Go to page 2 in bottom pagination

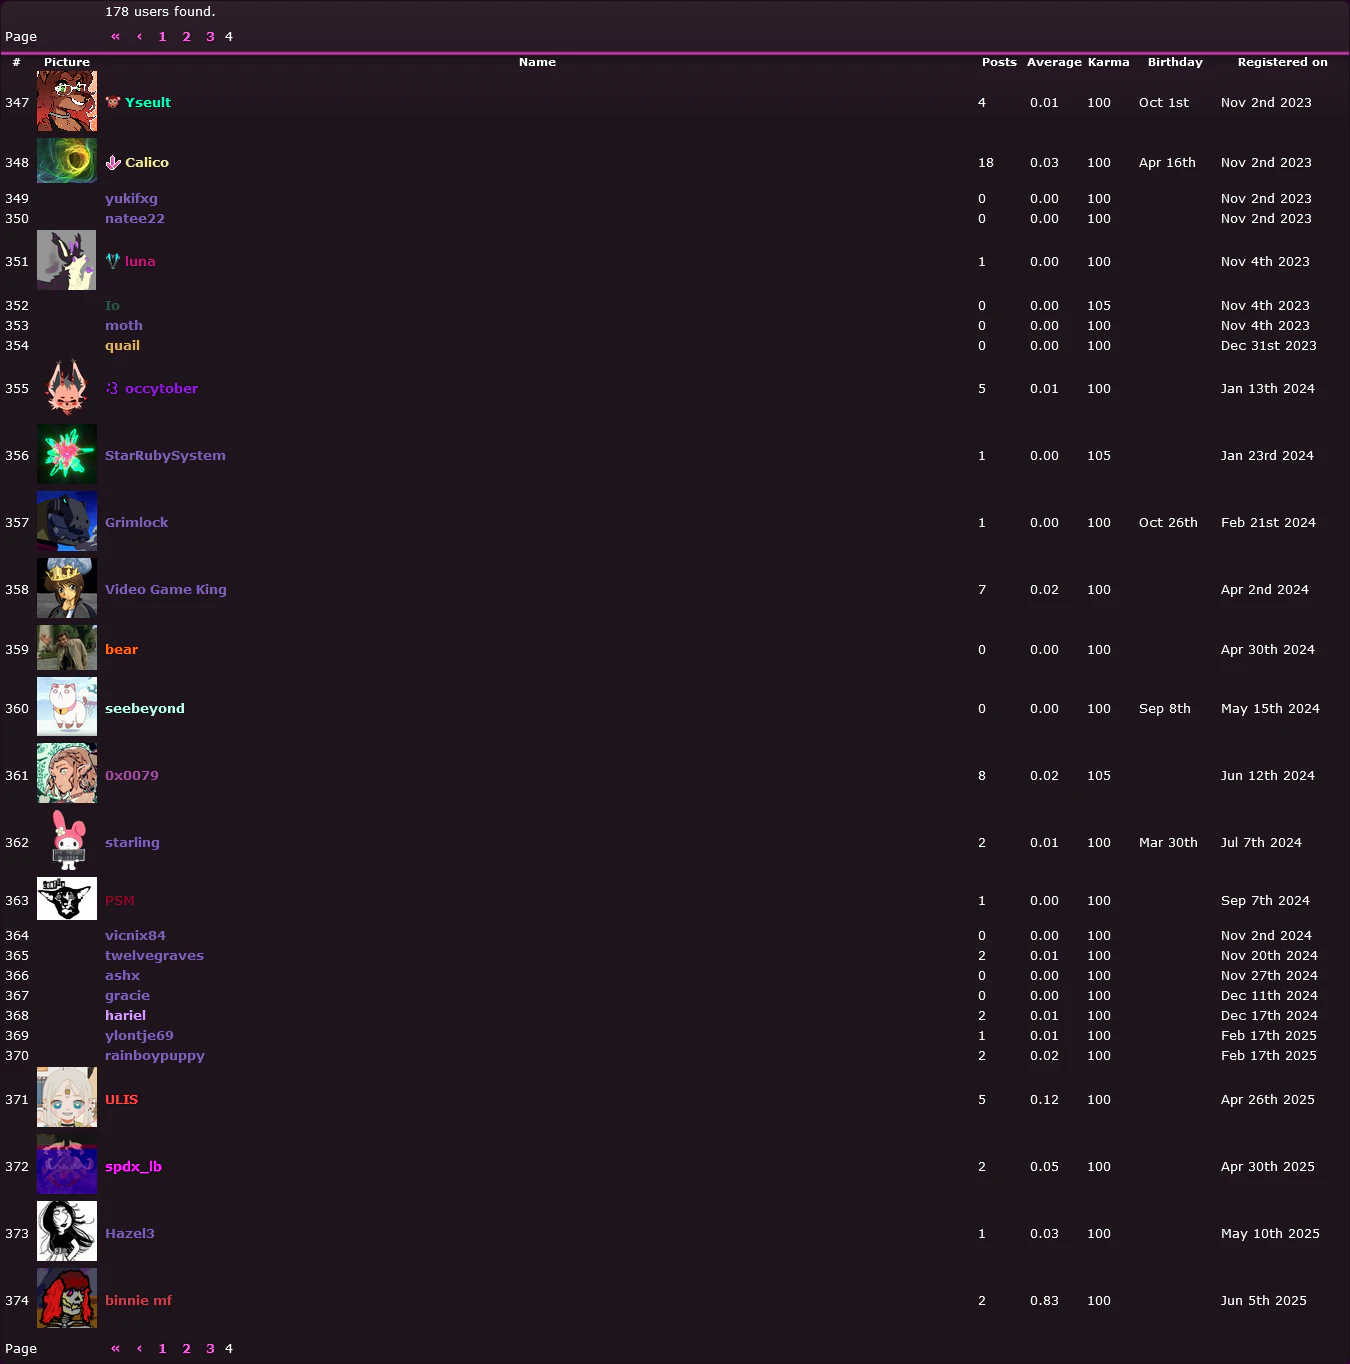pyautogui.click(x=186, y=1349)
